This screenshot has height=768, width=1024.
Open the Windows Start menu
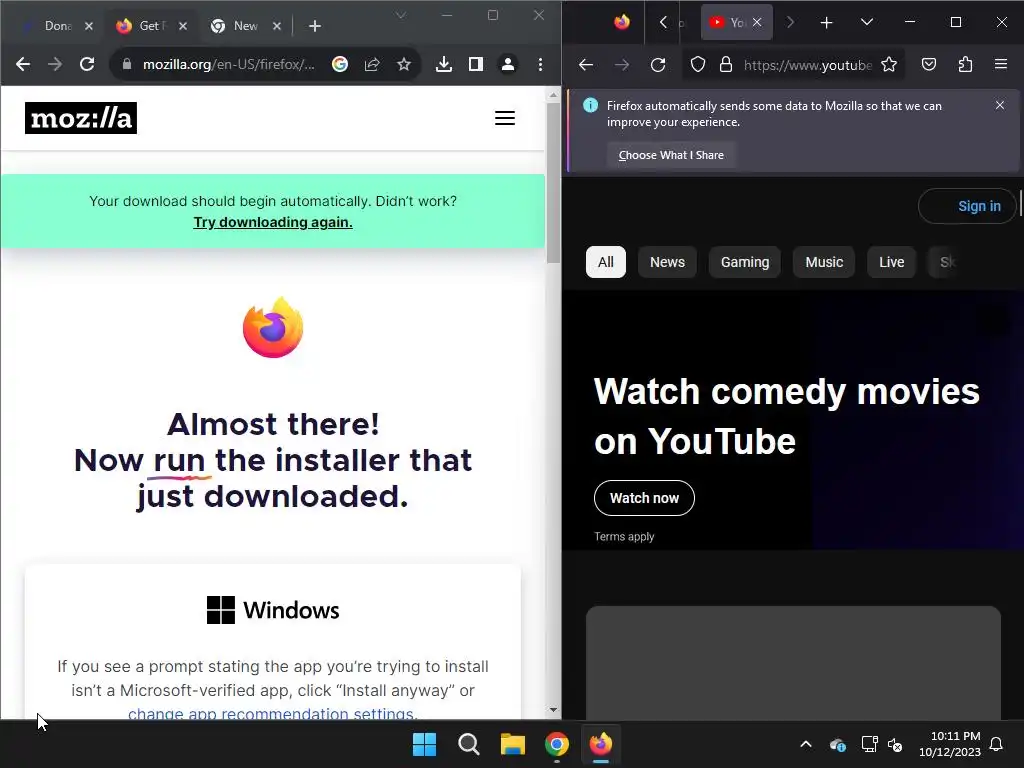point(424,744)
